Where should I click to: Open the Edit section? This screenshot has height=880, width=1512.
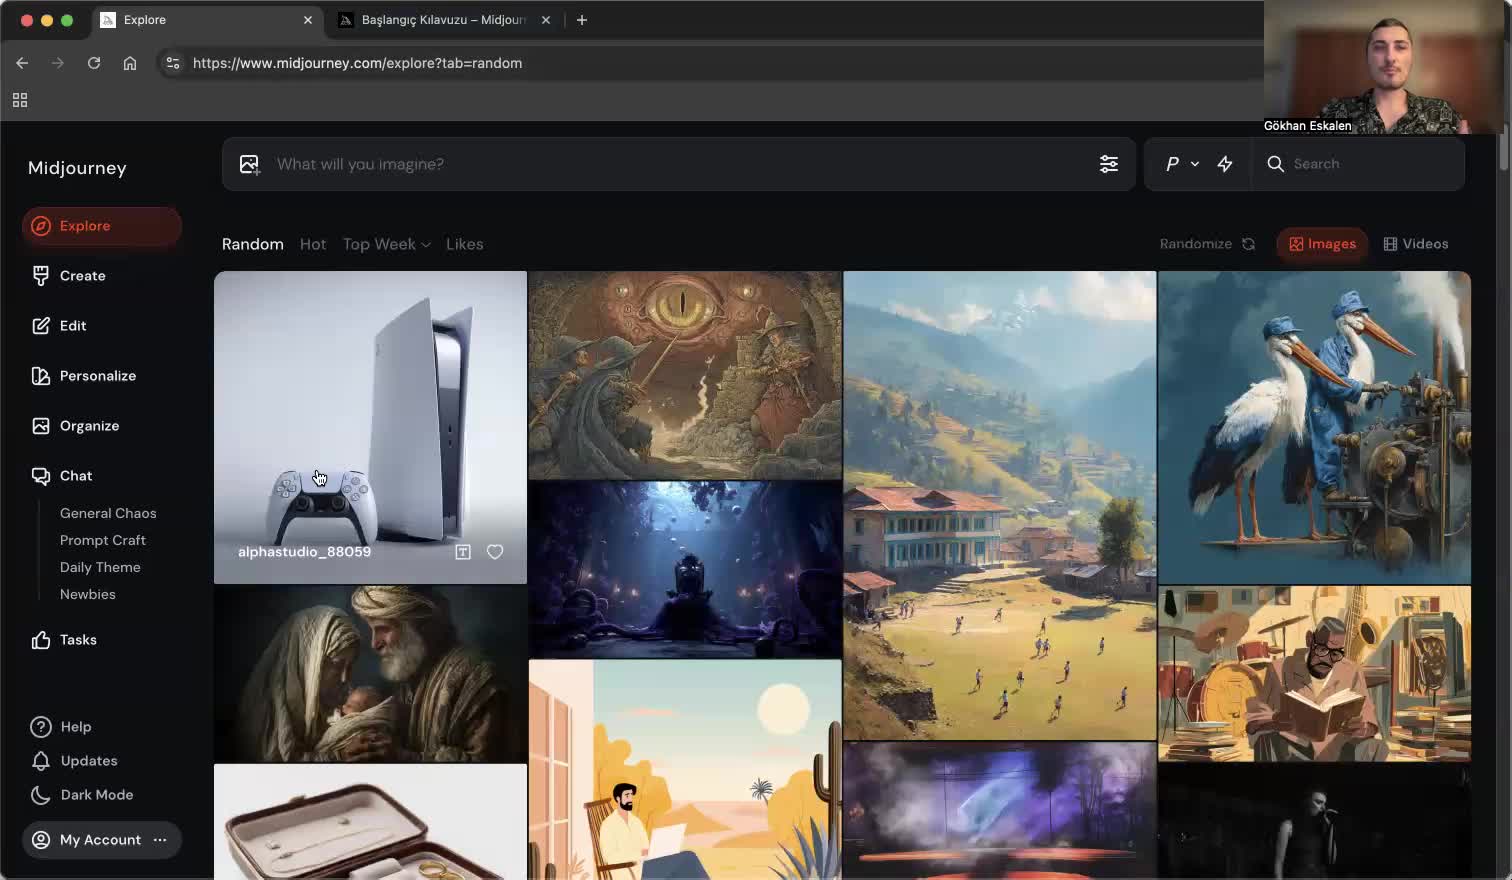coord(59,326)
